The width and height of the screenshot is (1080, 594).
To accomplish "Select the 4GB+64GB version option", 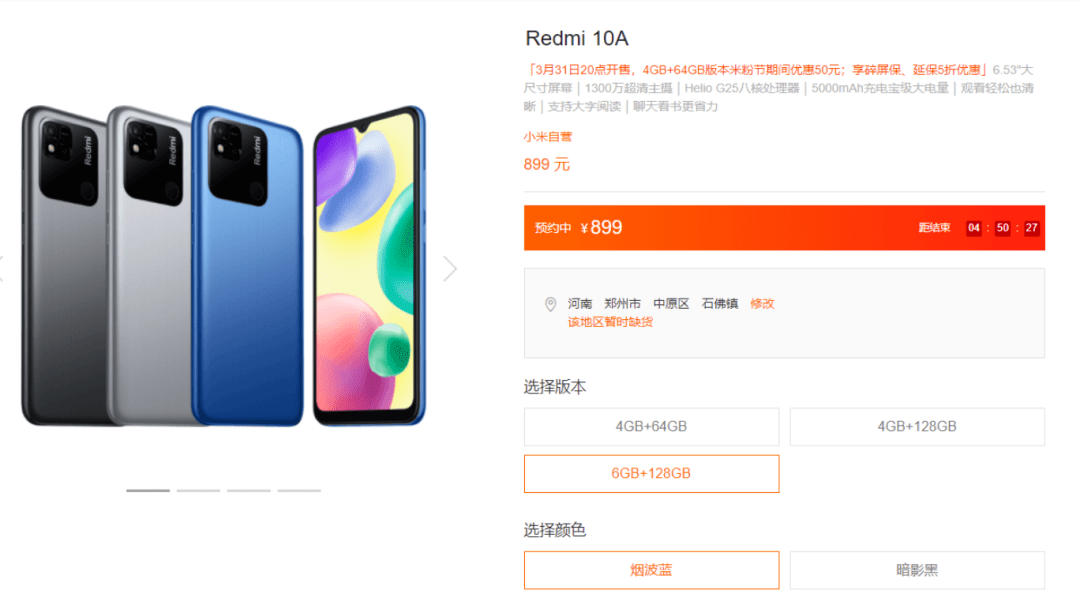I will [651, 427].
